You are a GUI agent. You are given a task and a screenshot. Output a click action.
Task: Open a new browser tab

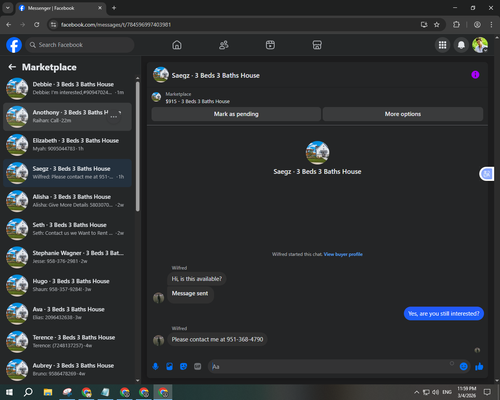pyautogui.click(x=114, y=8)
